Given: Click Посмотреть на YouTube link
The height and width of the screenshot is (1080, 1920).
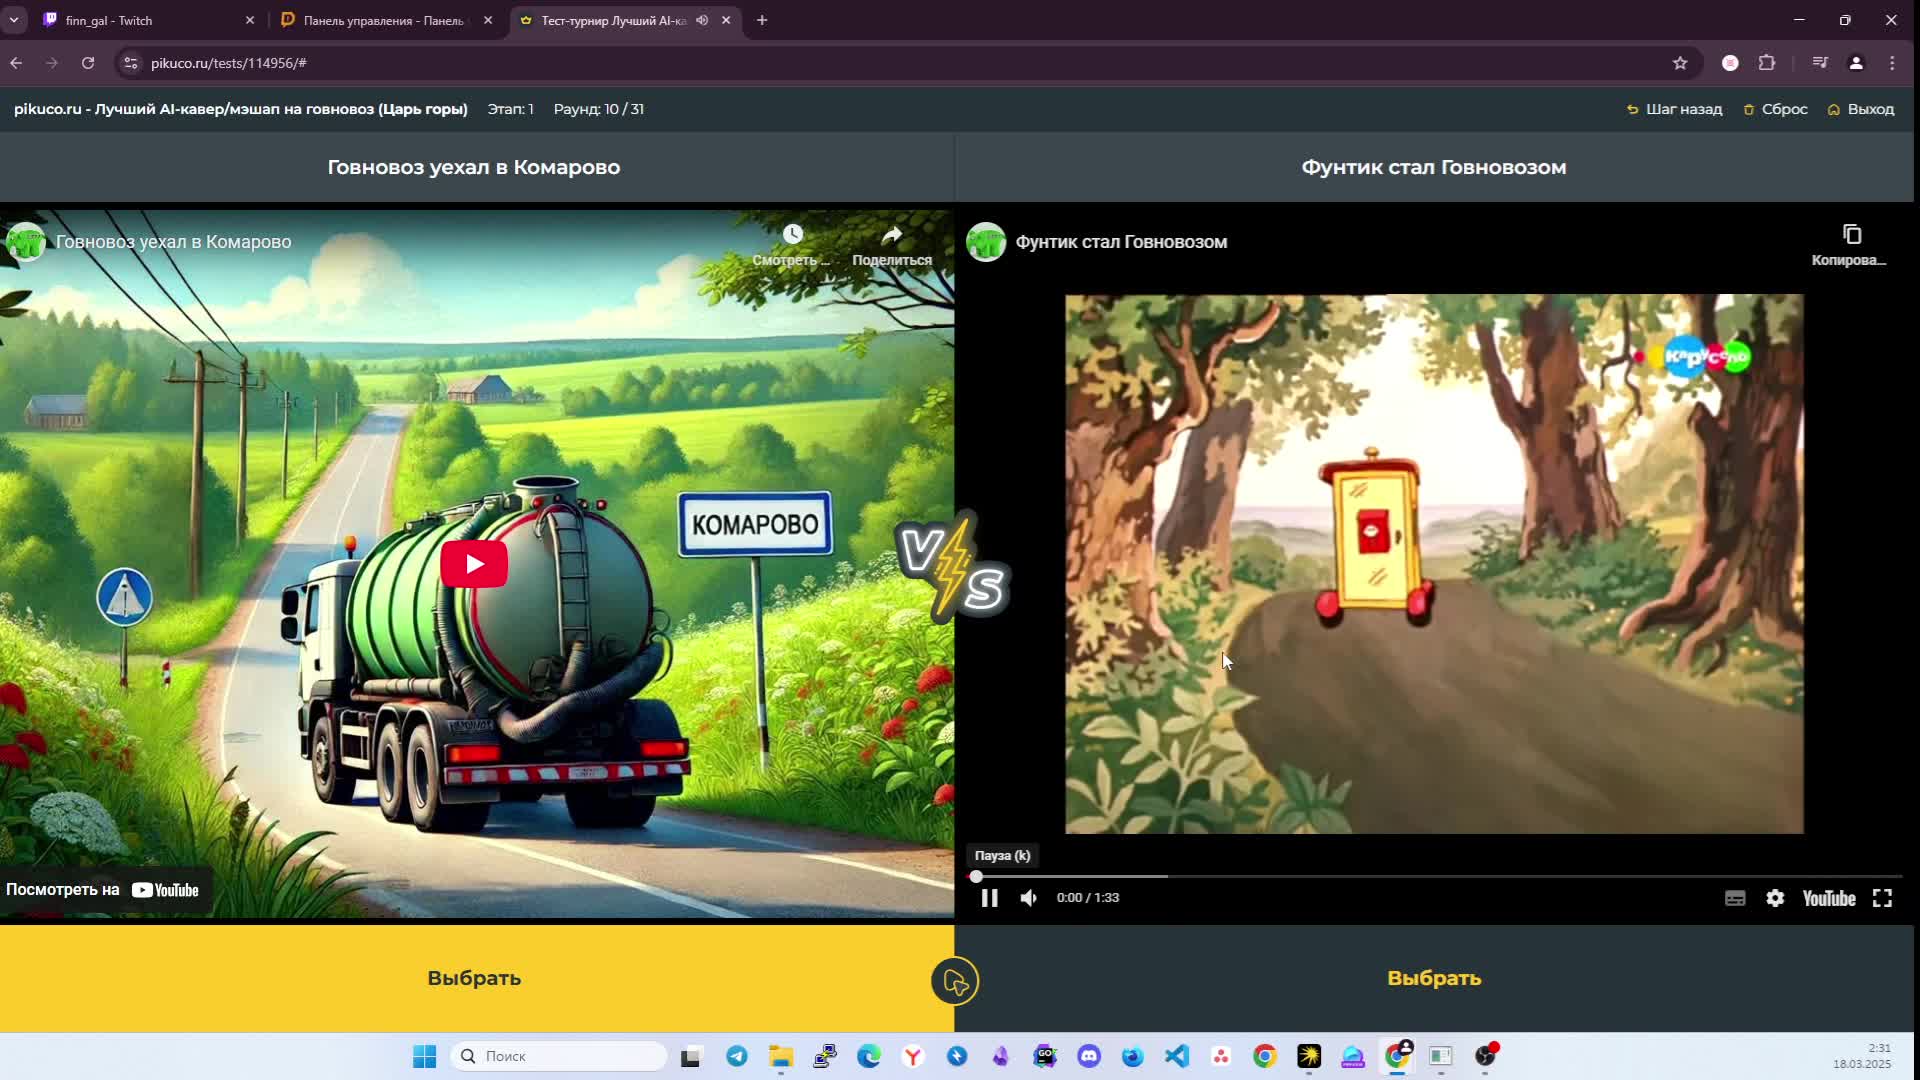Looking at the screenshot, I should (x=103, y=890).
